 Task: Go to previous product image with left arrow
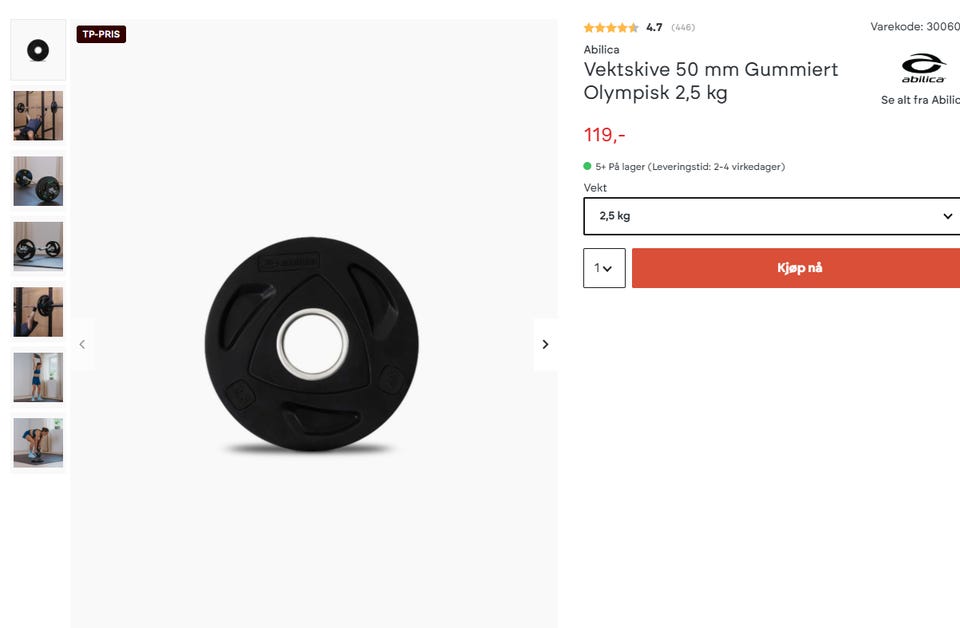tap(82, 345)
